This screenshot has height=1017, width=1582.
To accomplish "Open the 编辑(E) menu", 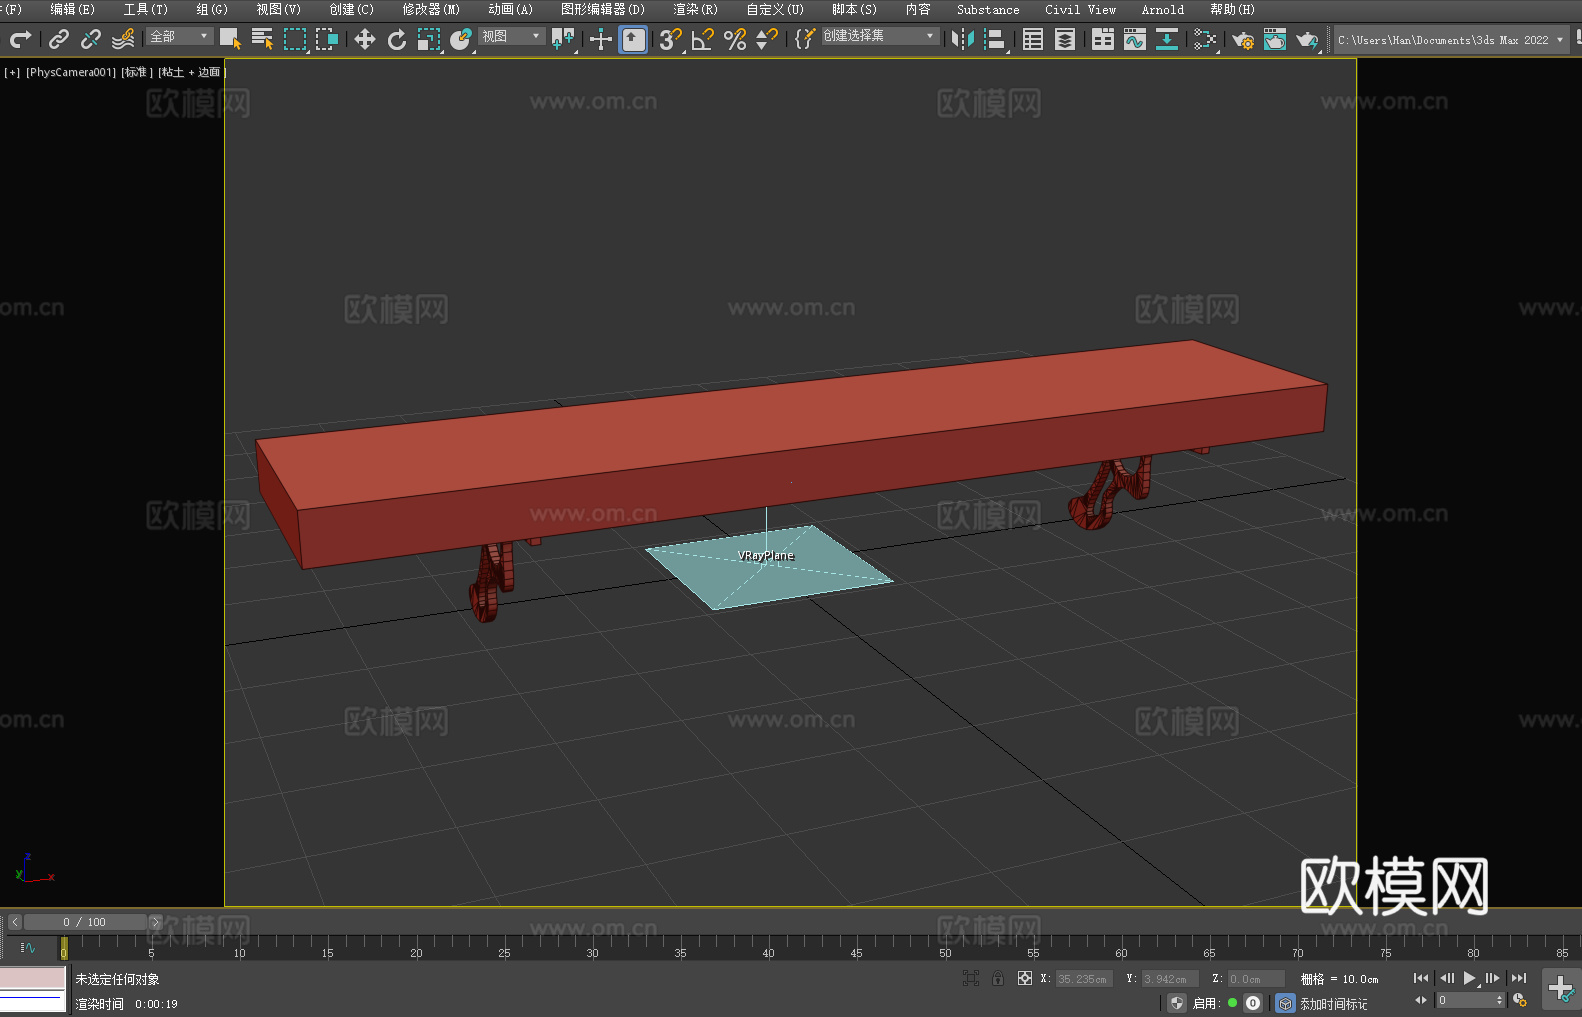I will [x=72, y=9].
